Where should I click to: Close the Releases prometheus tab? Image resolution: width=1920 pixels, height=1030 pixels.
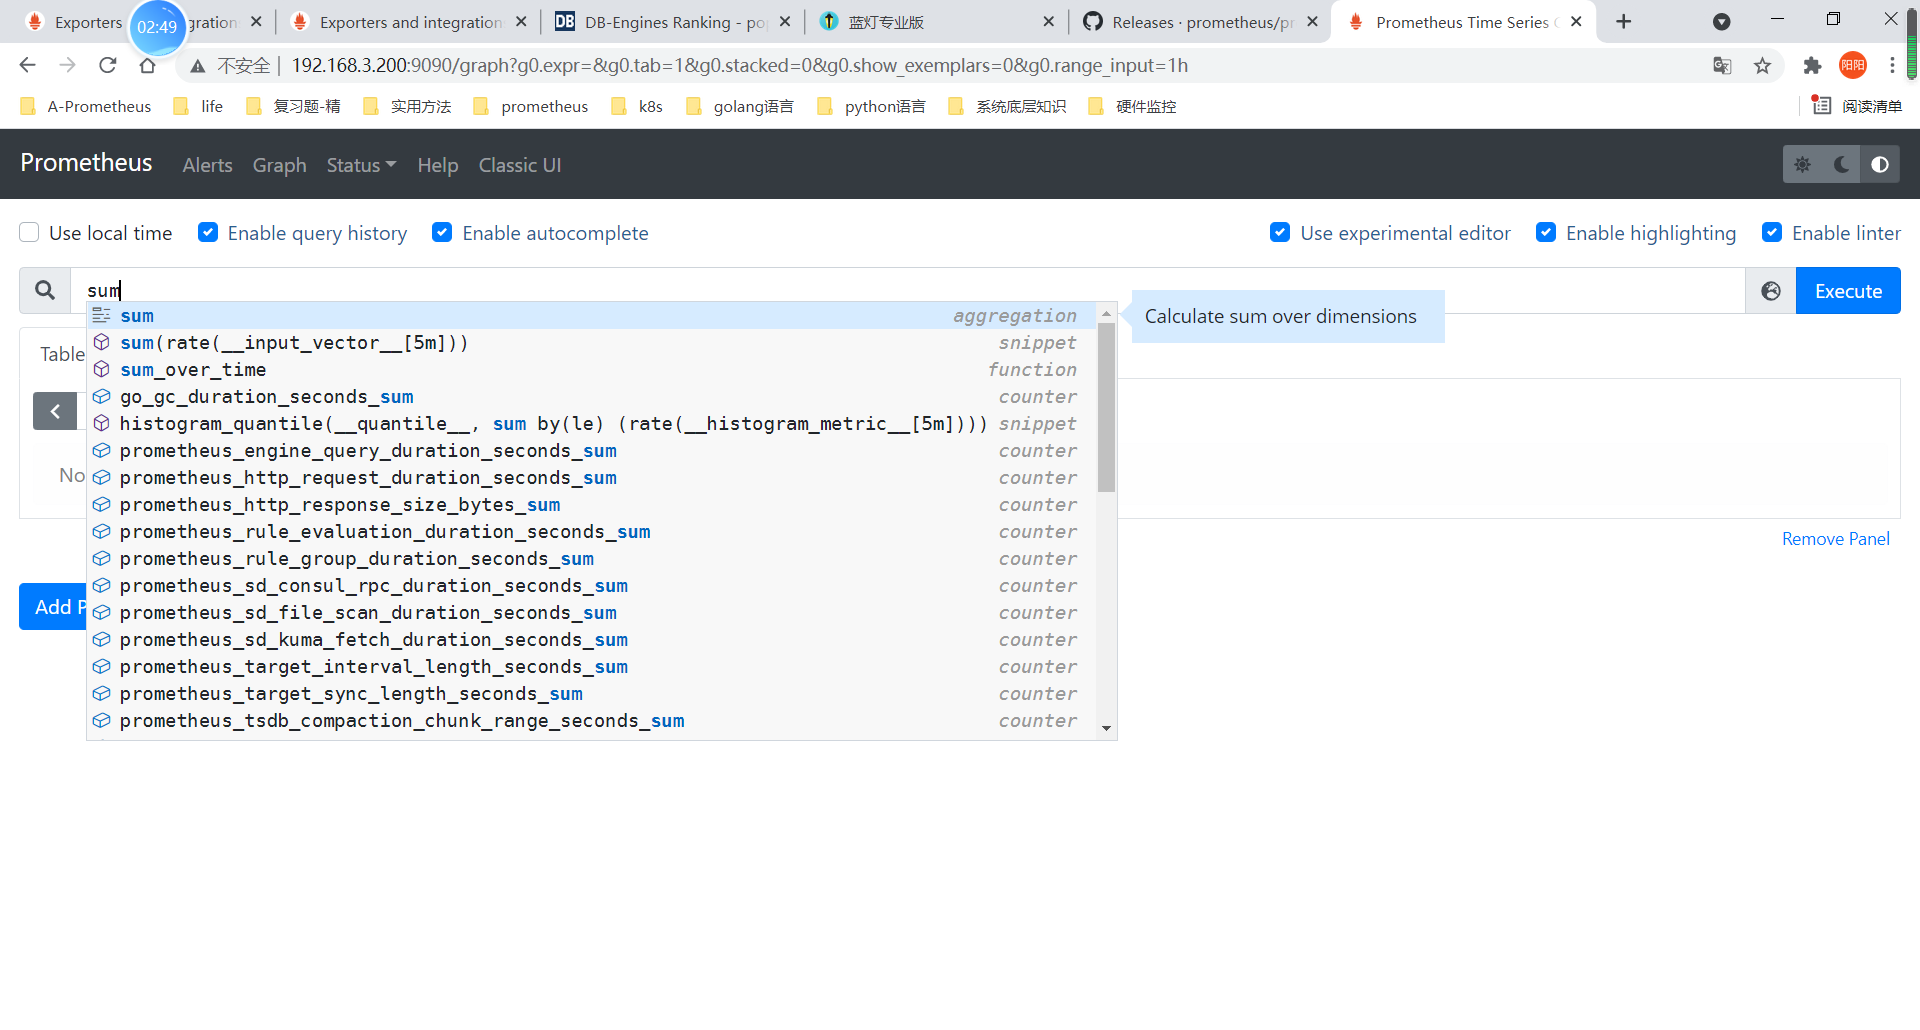click(1313, 22)
